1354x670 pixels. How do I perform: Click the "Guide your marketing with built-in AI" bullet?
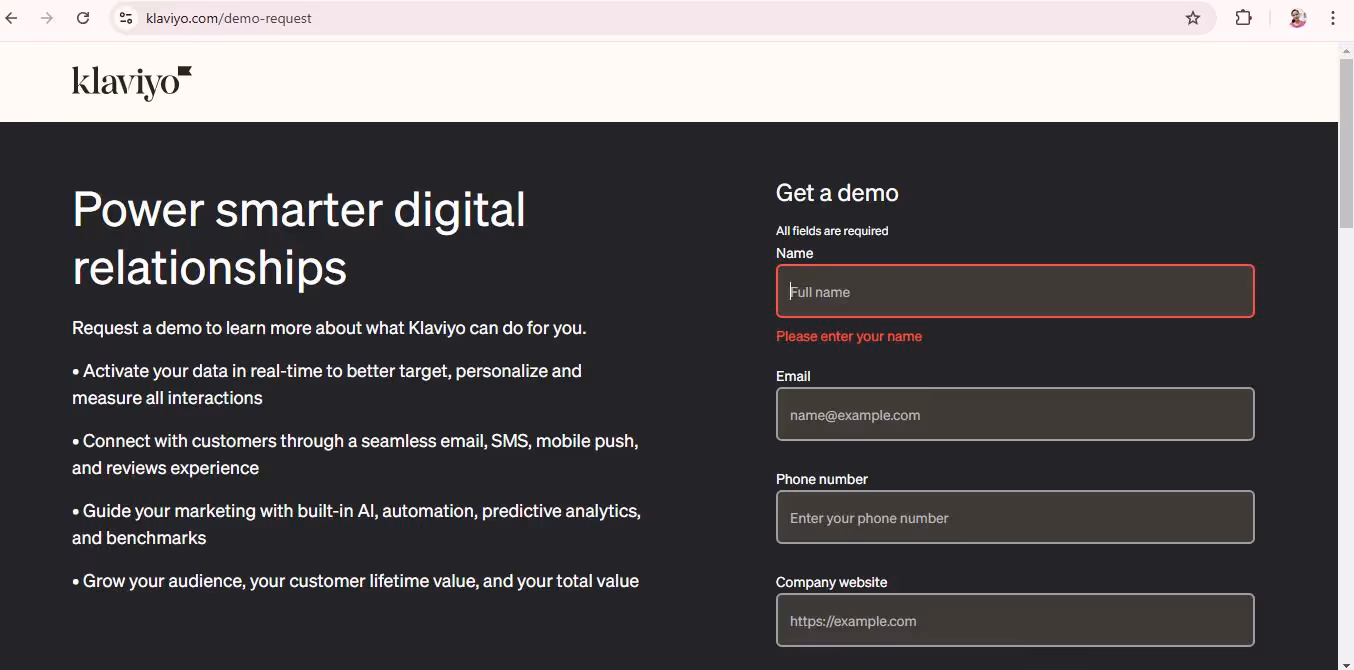(356, 524)
